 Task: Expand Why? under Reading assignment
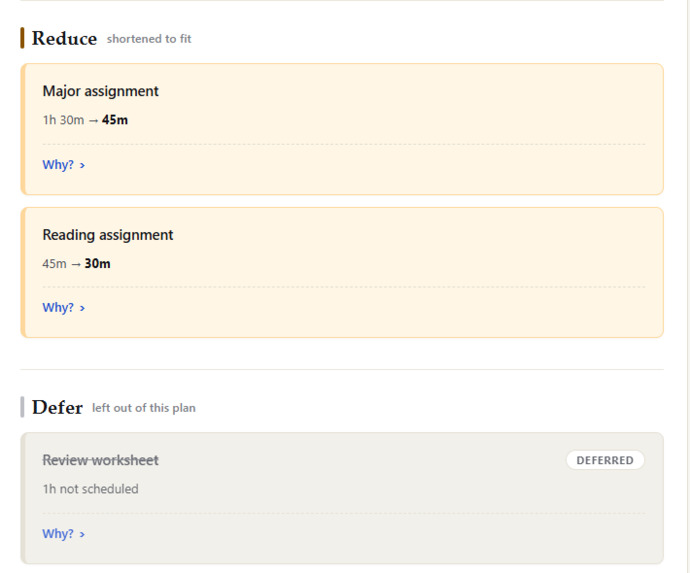point(63,307)
